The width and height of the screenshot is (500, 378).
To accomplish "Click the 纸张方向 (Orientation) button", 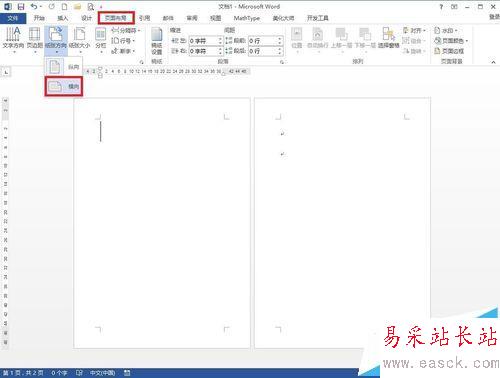I will point(56,40).
